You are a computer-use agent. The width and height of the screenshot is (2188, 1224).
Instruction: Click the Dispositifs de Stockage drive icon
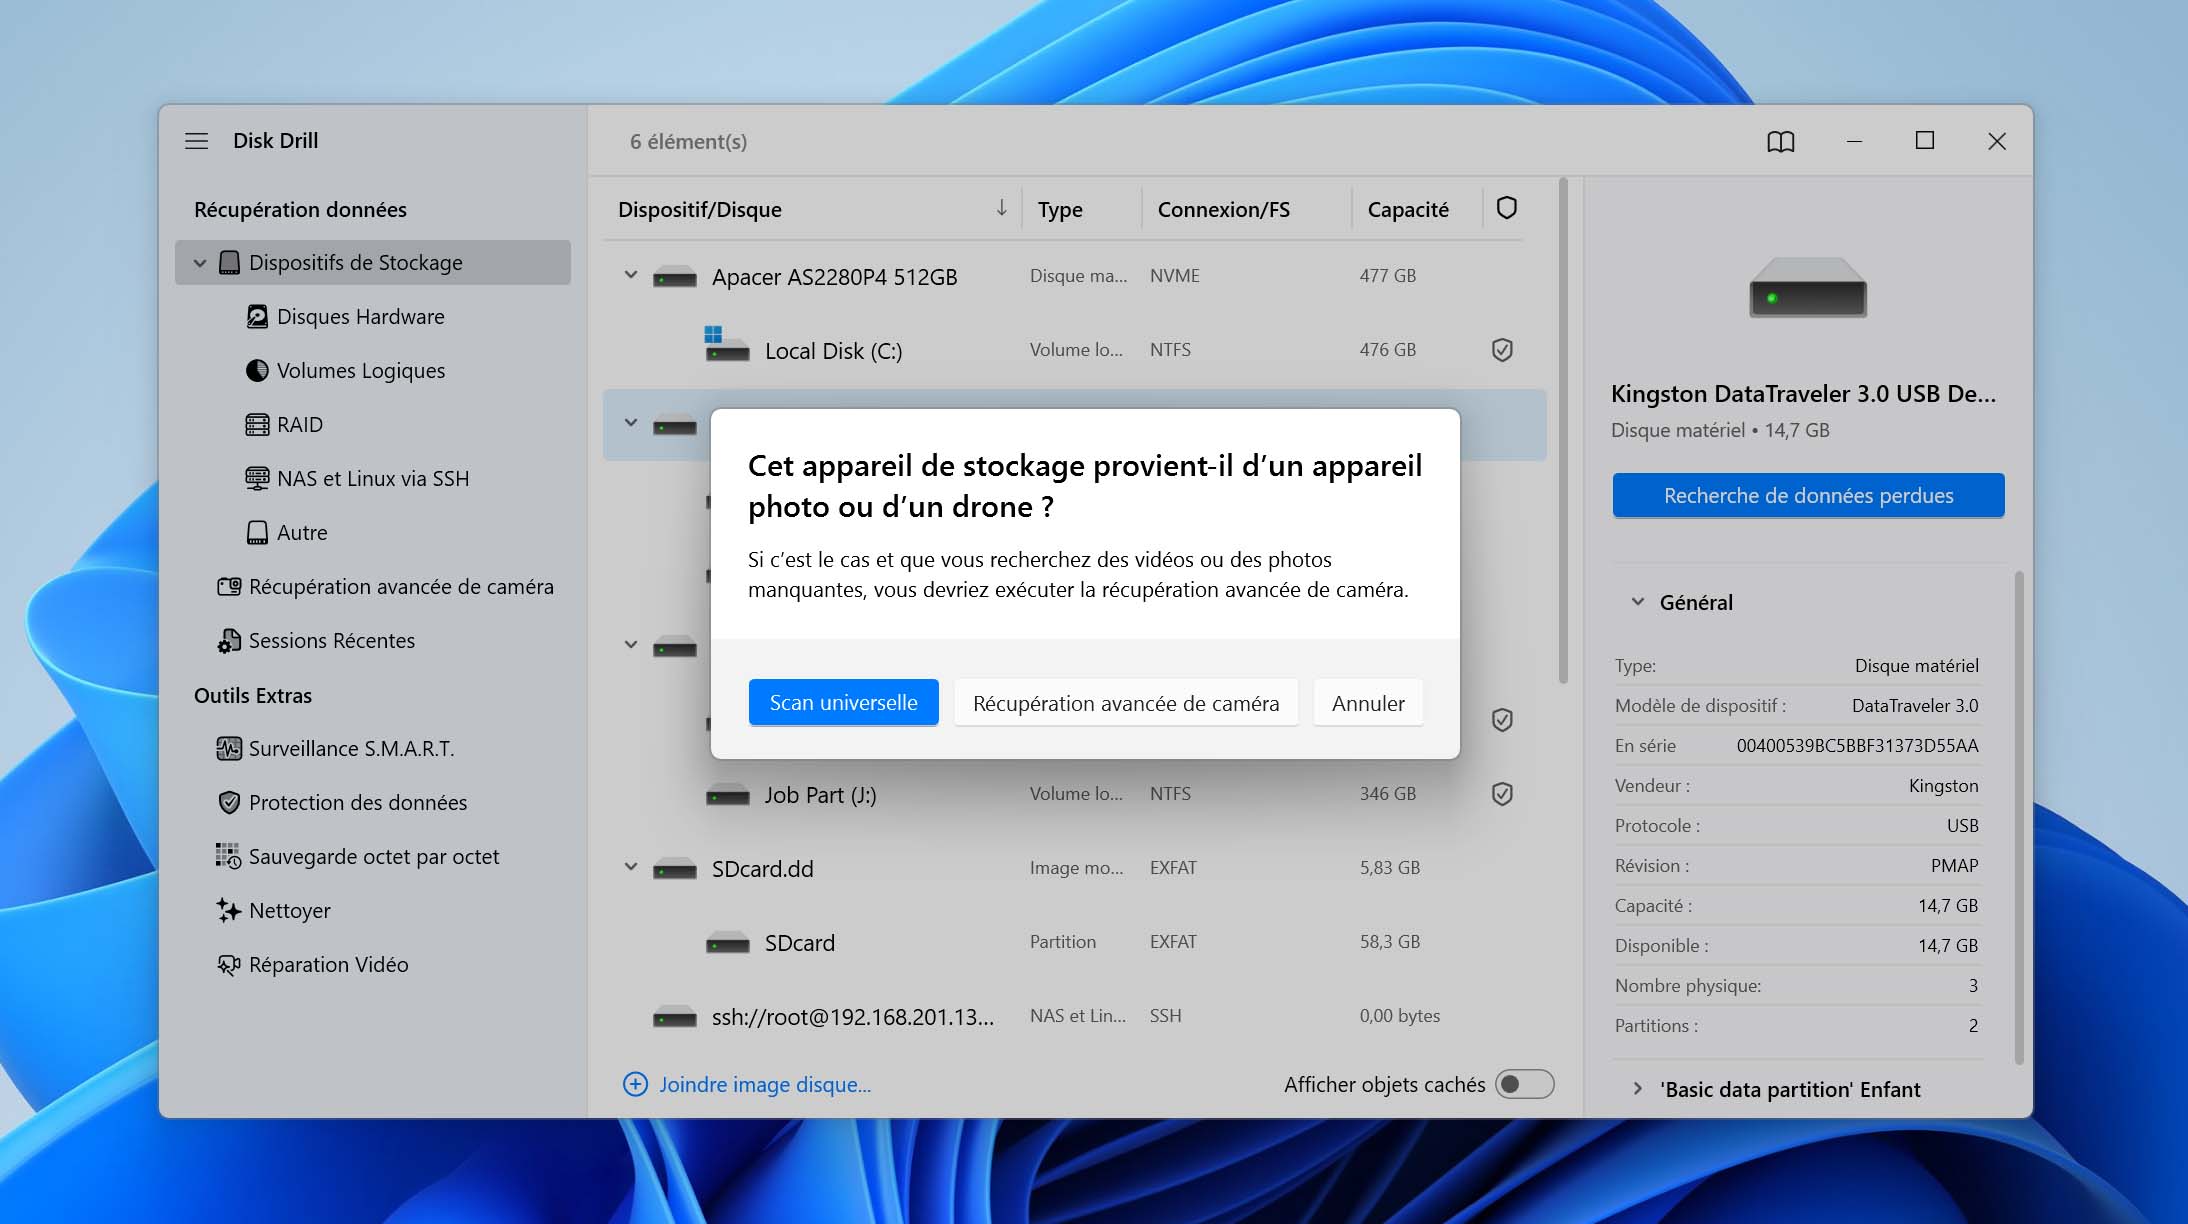coord(229,262)
